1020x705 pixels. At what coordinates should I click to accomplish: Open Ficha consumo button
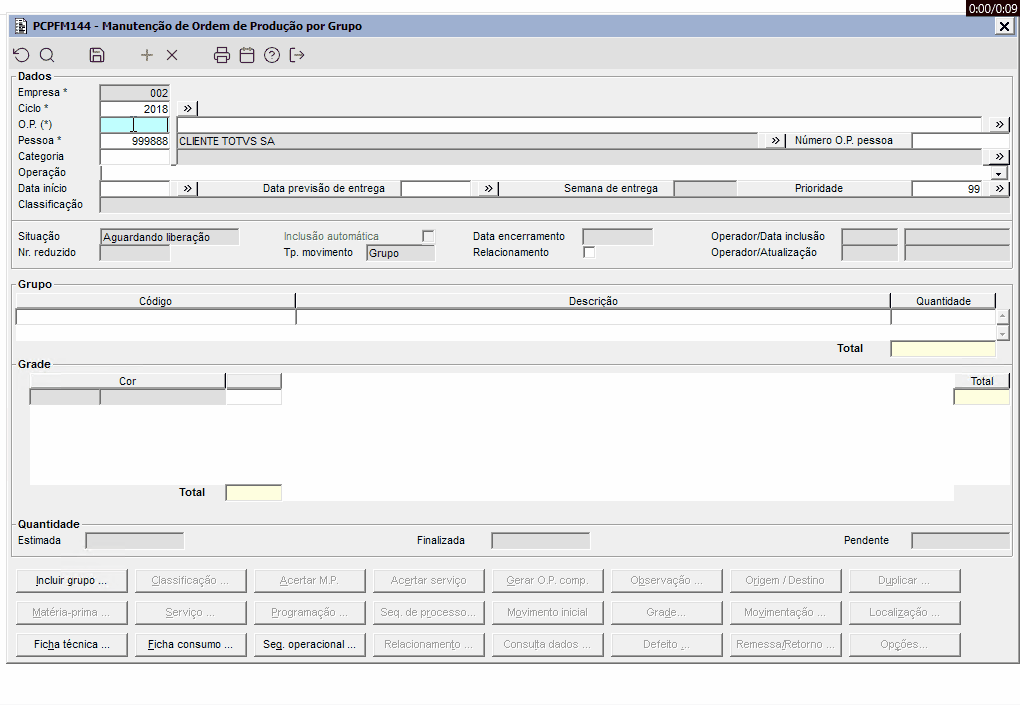(x=191, y=645)
